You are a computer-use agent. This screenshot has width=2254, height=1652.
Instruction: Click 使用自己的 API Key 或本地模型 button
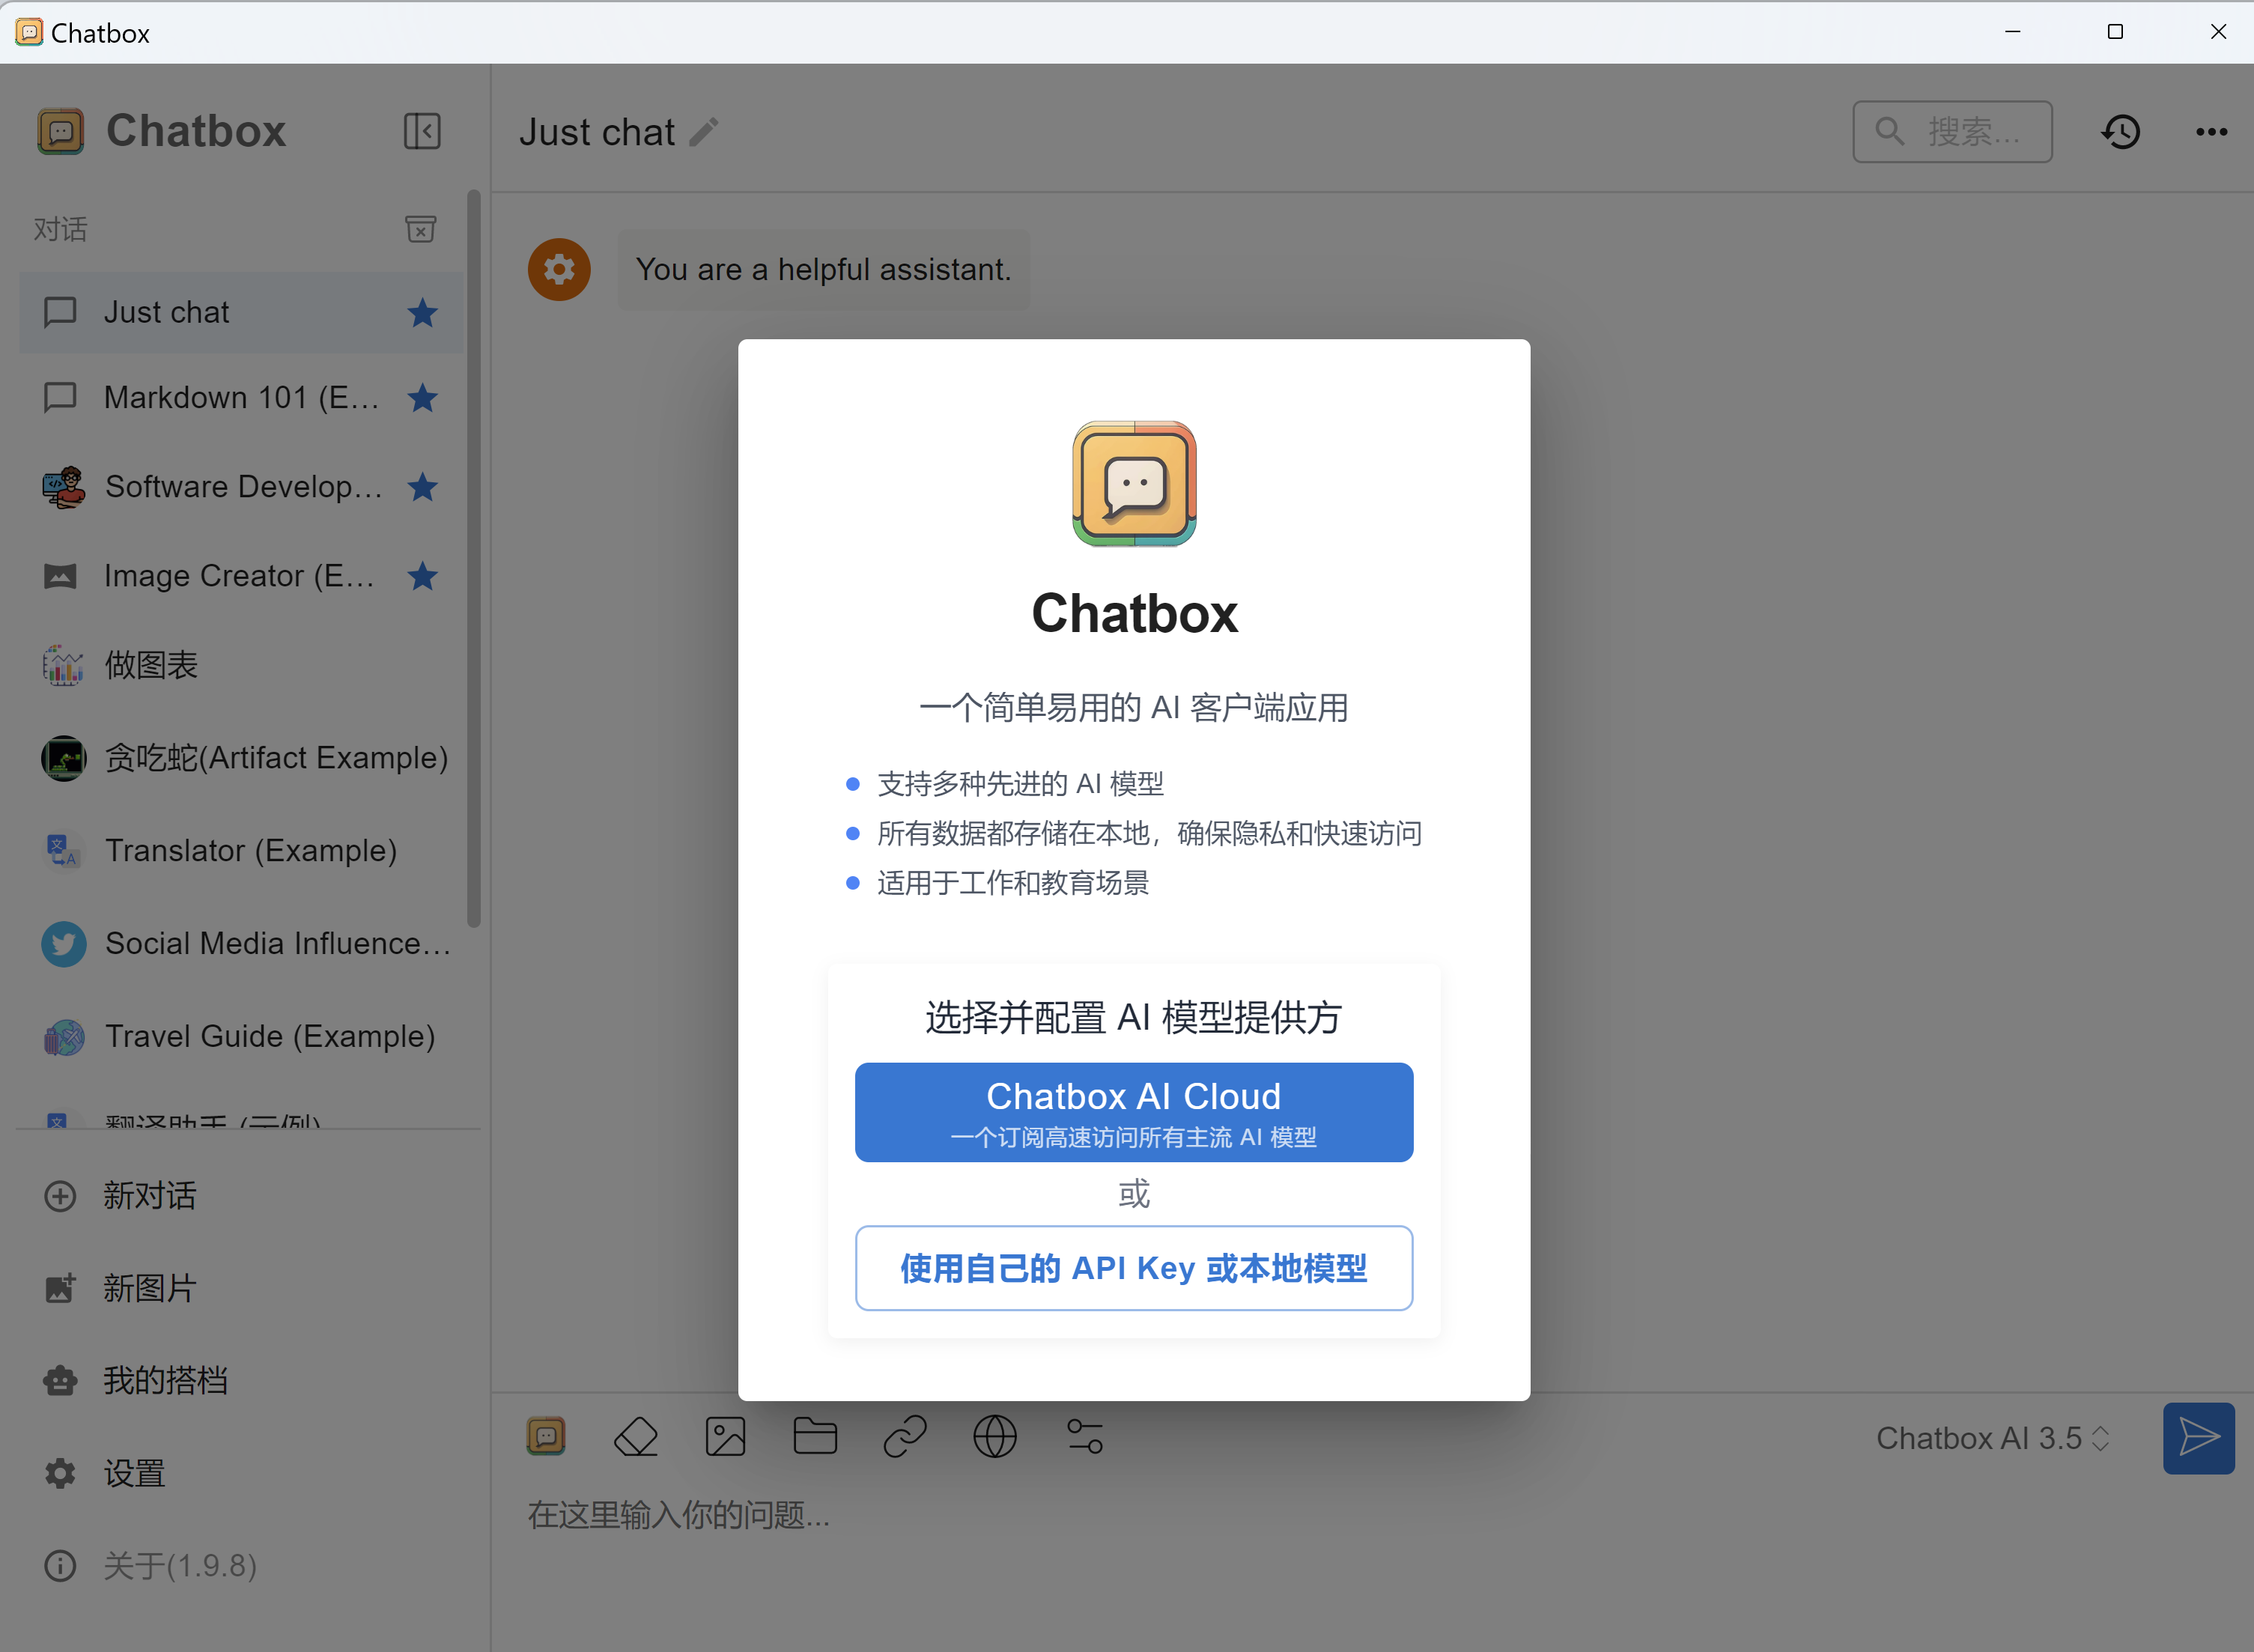click(1133, 1268)
